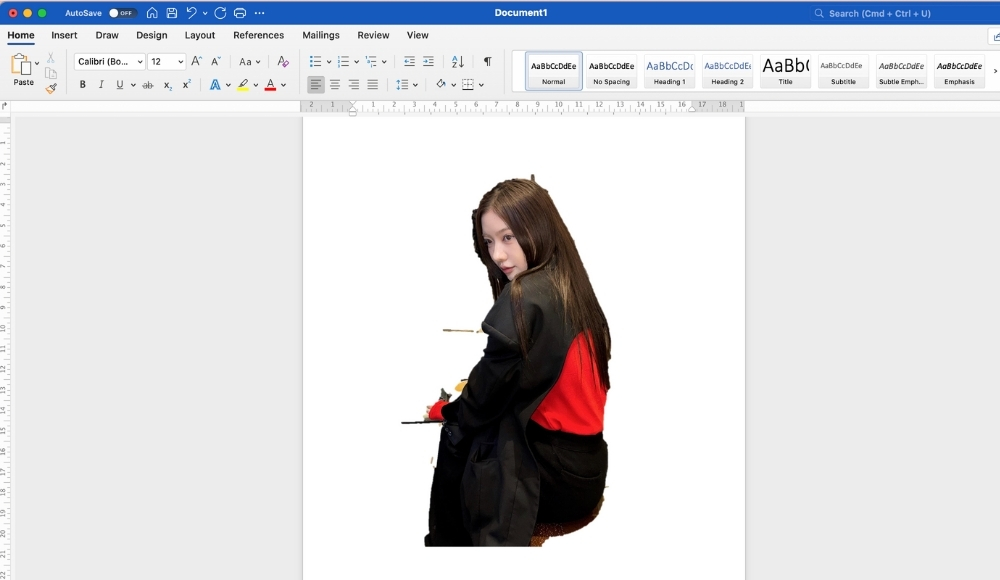Switch to the Insert tab
This screenshot has width=1000, height=580.
(x=64, y=35)
